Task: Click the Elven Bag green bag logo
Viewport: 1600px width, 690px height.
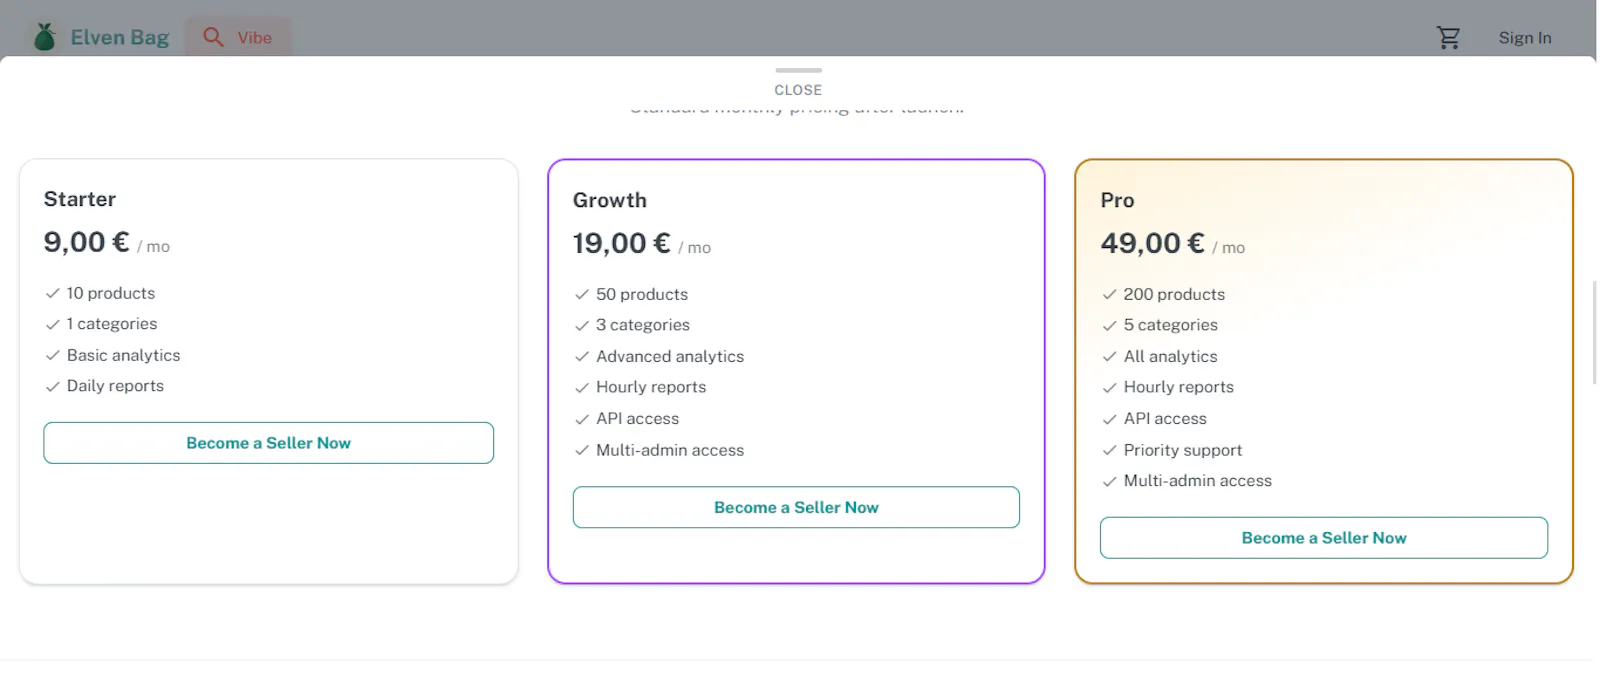Action: pyautogui.click(x=44, y=37)
